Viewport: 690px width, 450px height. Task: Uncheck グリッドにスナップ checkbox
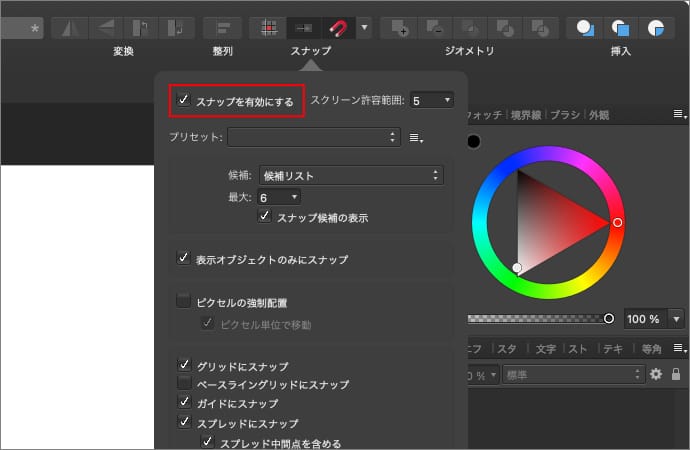click(x=184, y=366)
